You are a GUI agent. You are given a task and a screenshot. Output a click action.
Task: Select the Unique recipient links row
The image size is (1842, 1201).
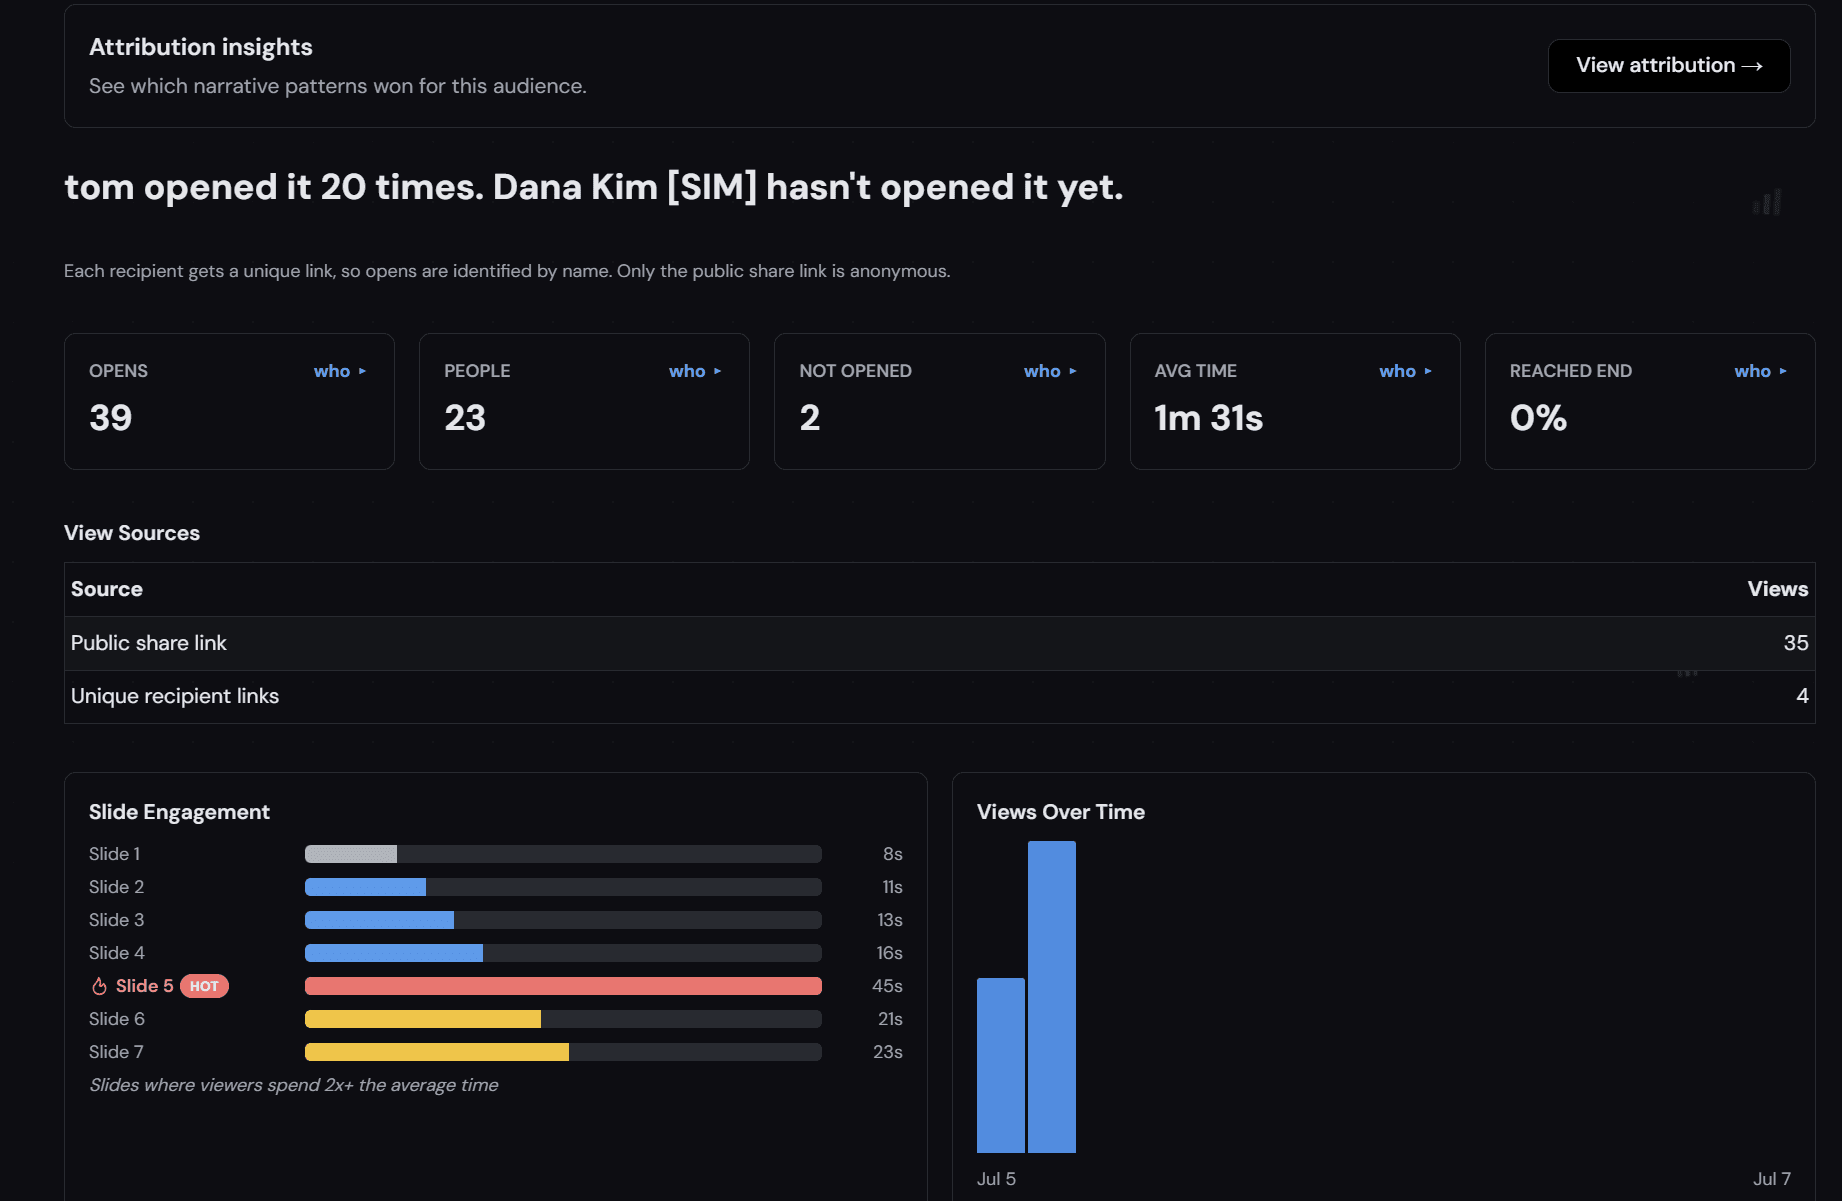coord(939,696)
